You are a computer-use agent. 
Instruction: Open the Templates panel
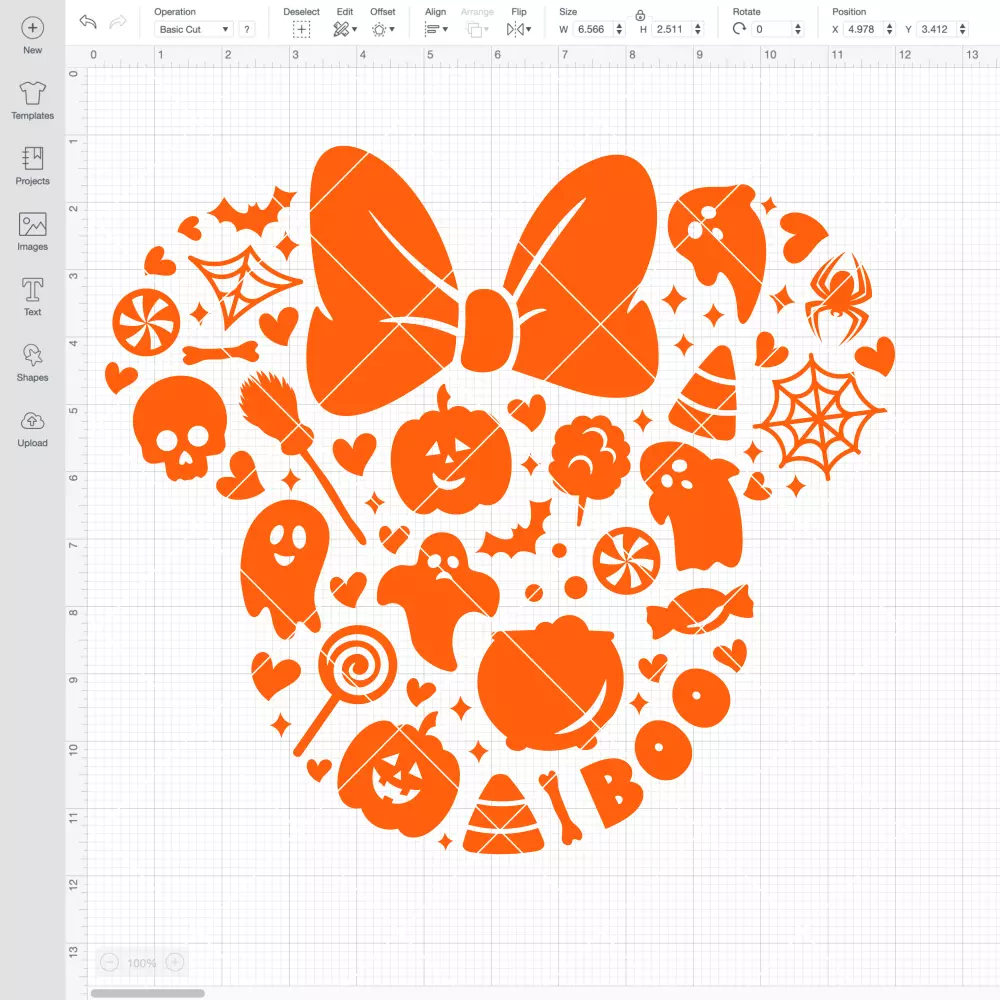click(x=33, y=101)
